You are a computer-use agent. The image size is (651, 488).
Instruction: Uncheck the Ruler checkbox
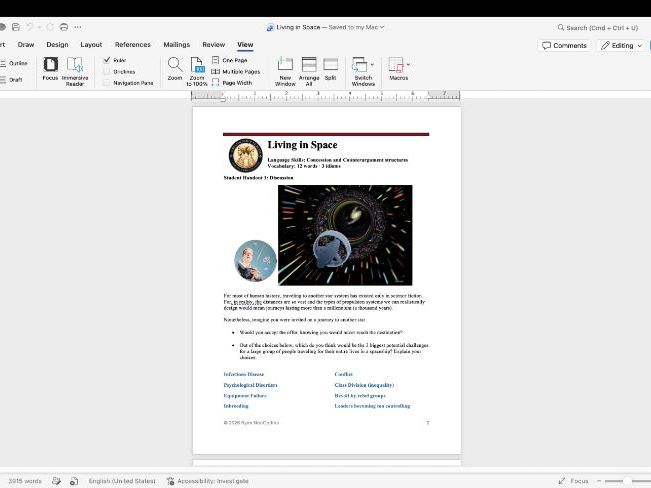107,60
